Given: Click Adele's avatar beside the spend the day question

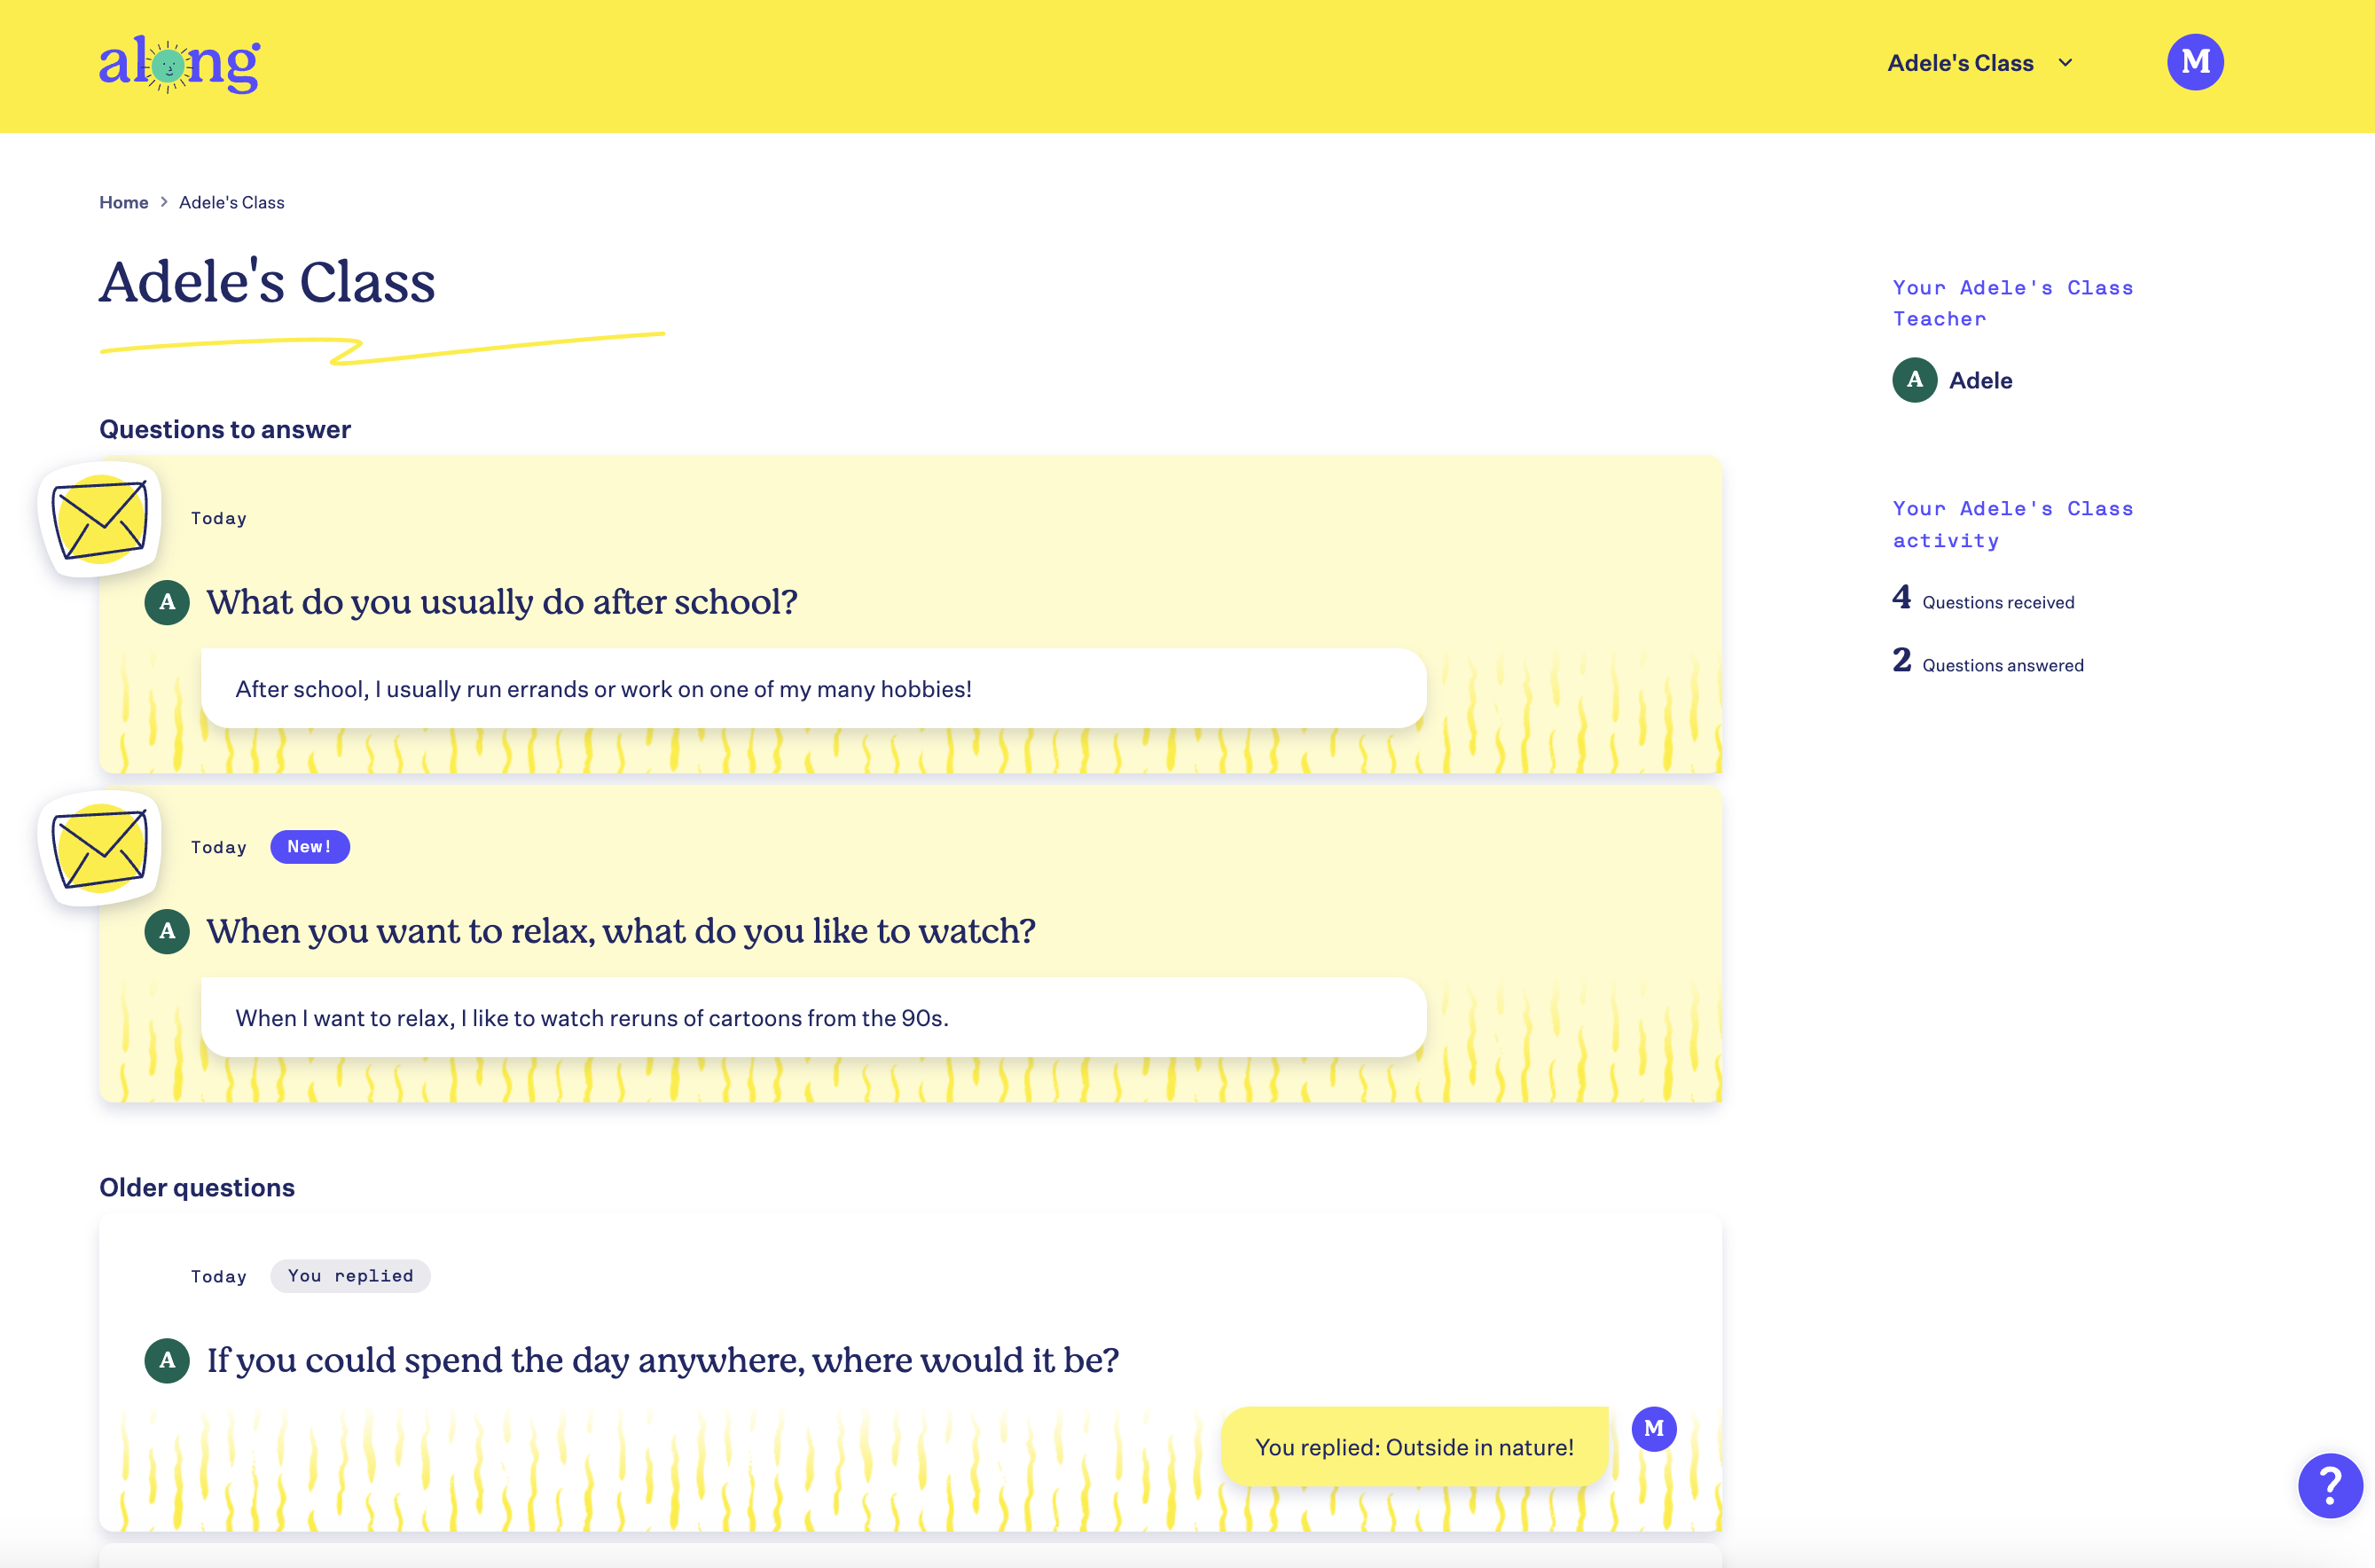Looking at the screenshot, I should (167, 1360).
